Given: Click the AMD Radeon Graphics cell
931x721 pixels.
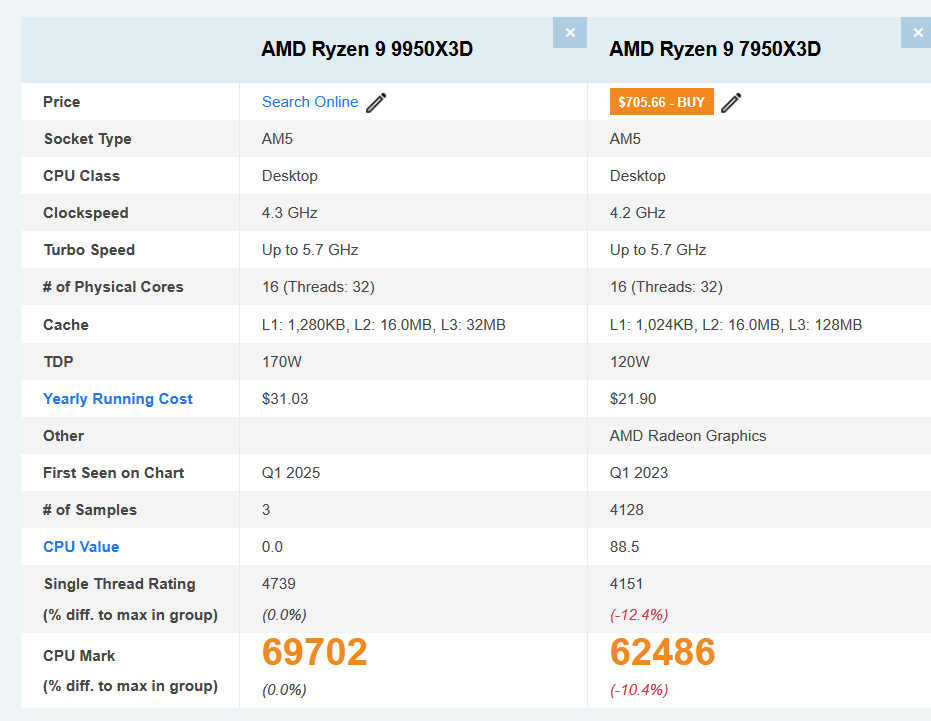Looking at the screenshot, I should pyautogui.click(x=688, y=436).
